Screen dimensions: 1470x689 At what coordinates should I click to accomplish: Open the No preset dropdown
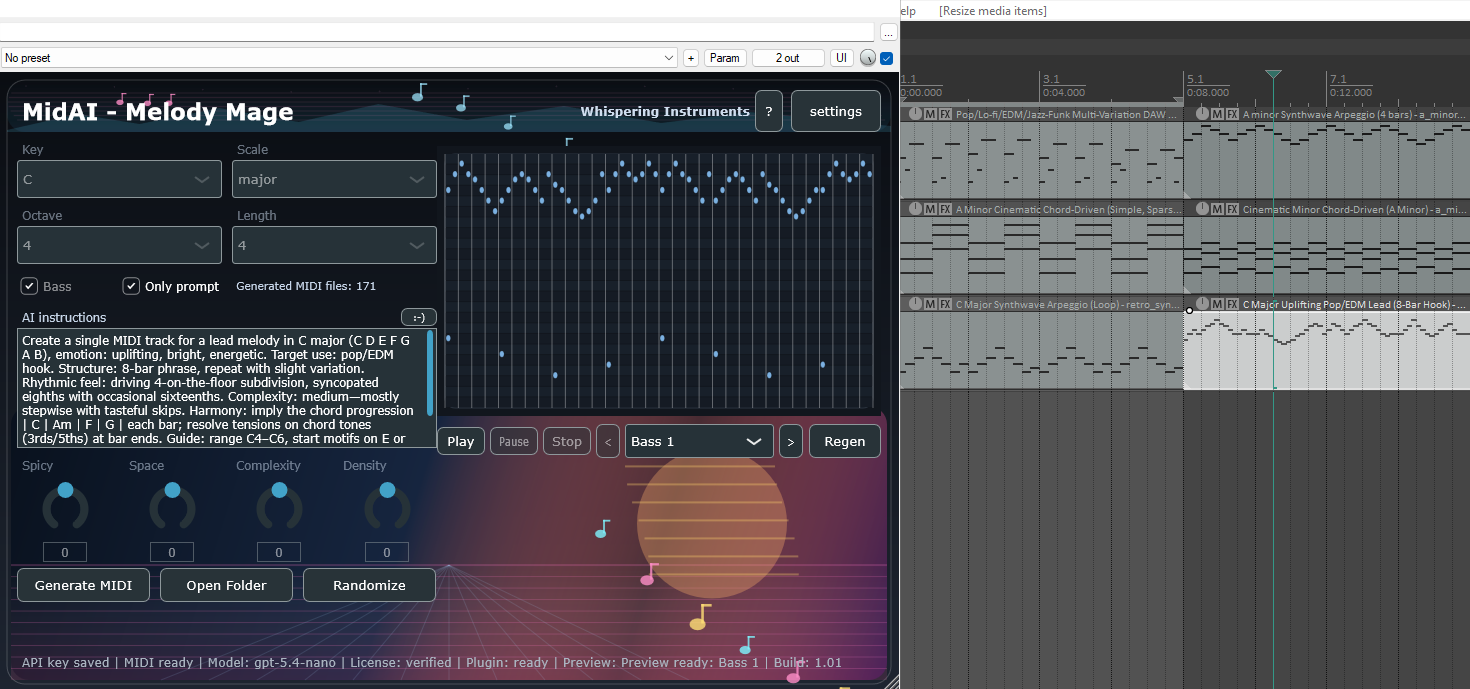(339, 58)
